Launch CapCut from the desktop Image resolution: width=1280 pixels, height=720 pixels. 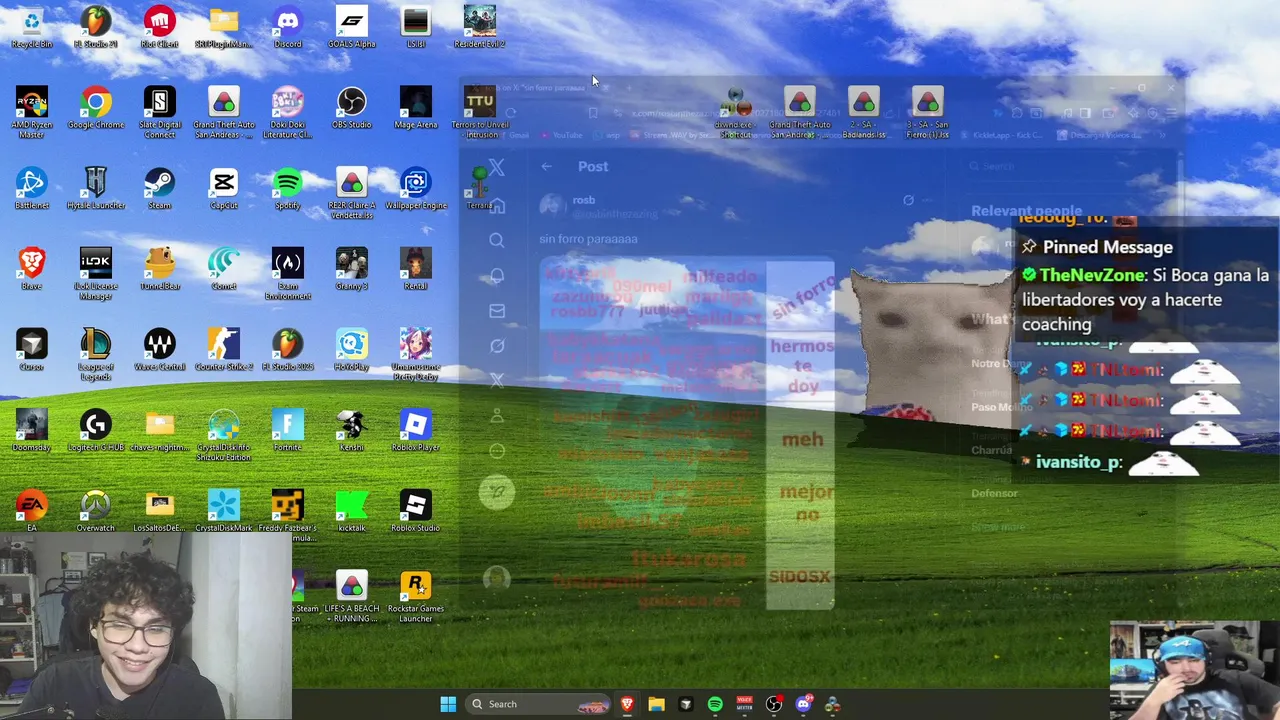coord(224,189)
